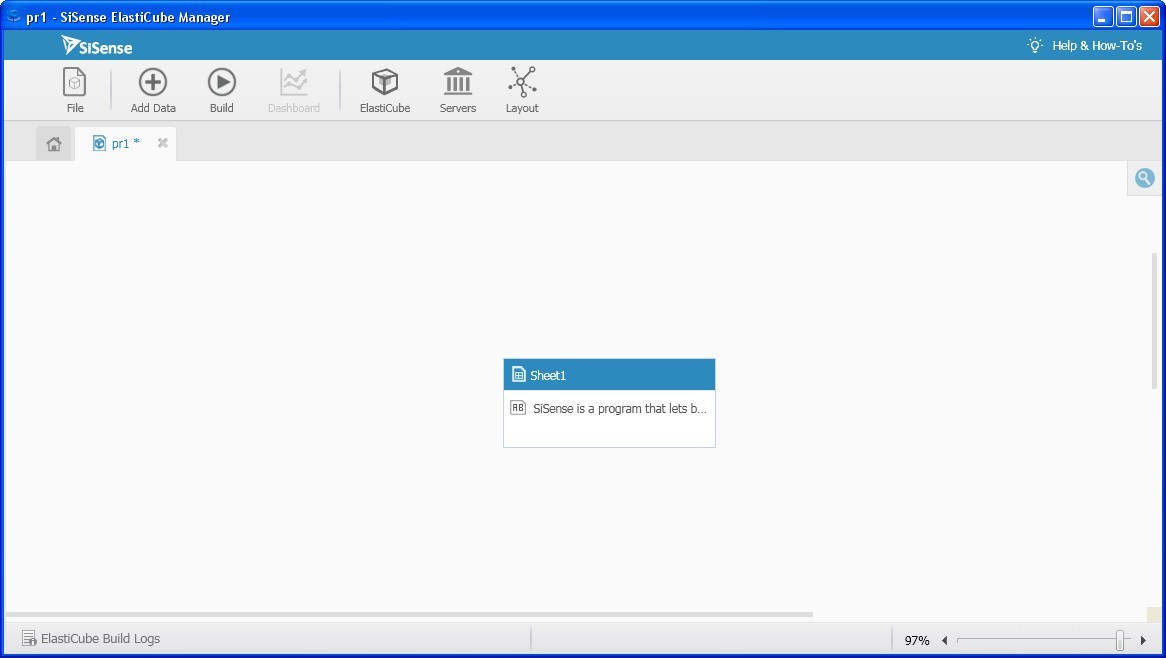Click the app icon in title bar
This screenshot has width=1166, height=658.
pyautogui.click(x=13, y=16)
